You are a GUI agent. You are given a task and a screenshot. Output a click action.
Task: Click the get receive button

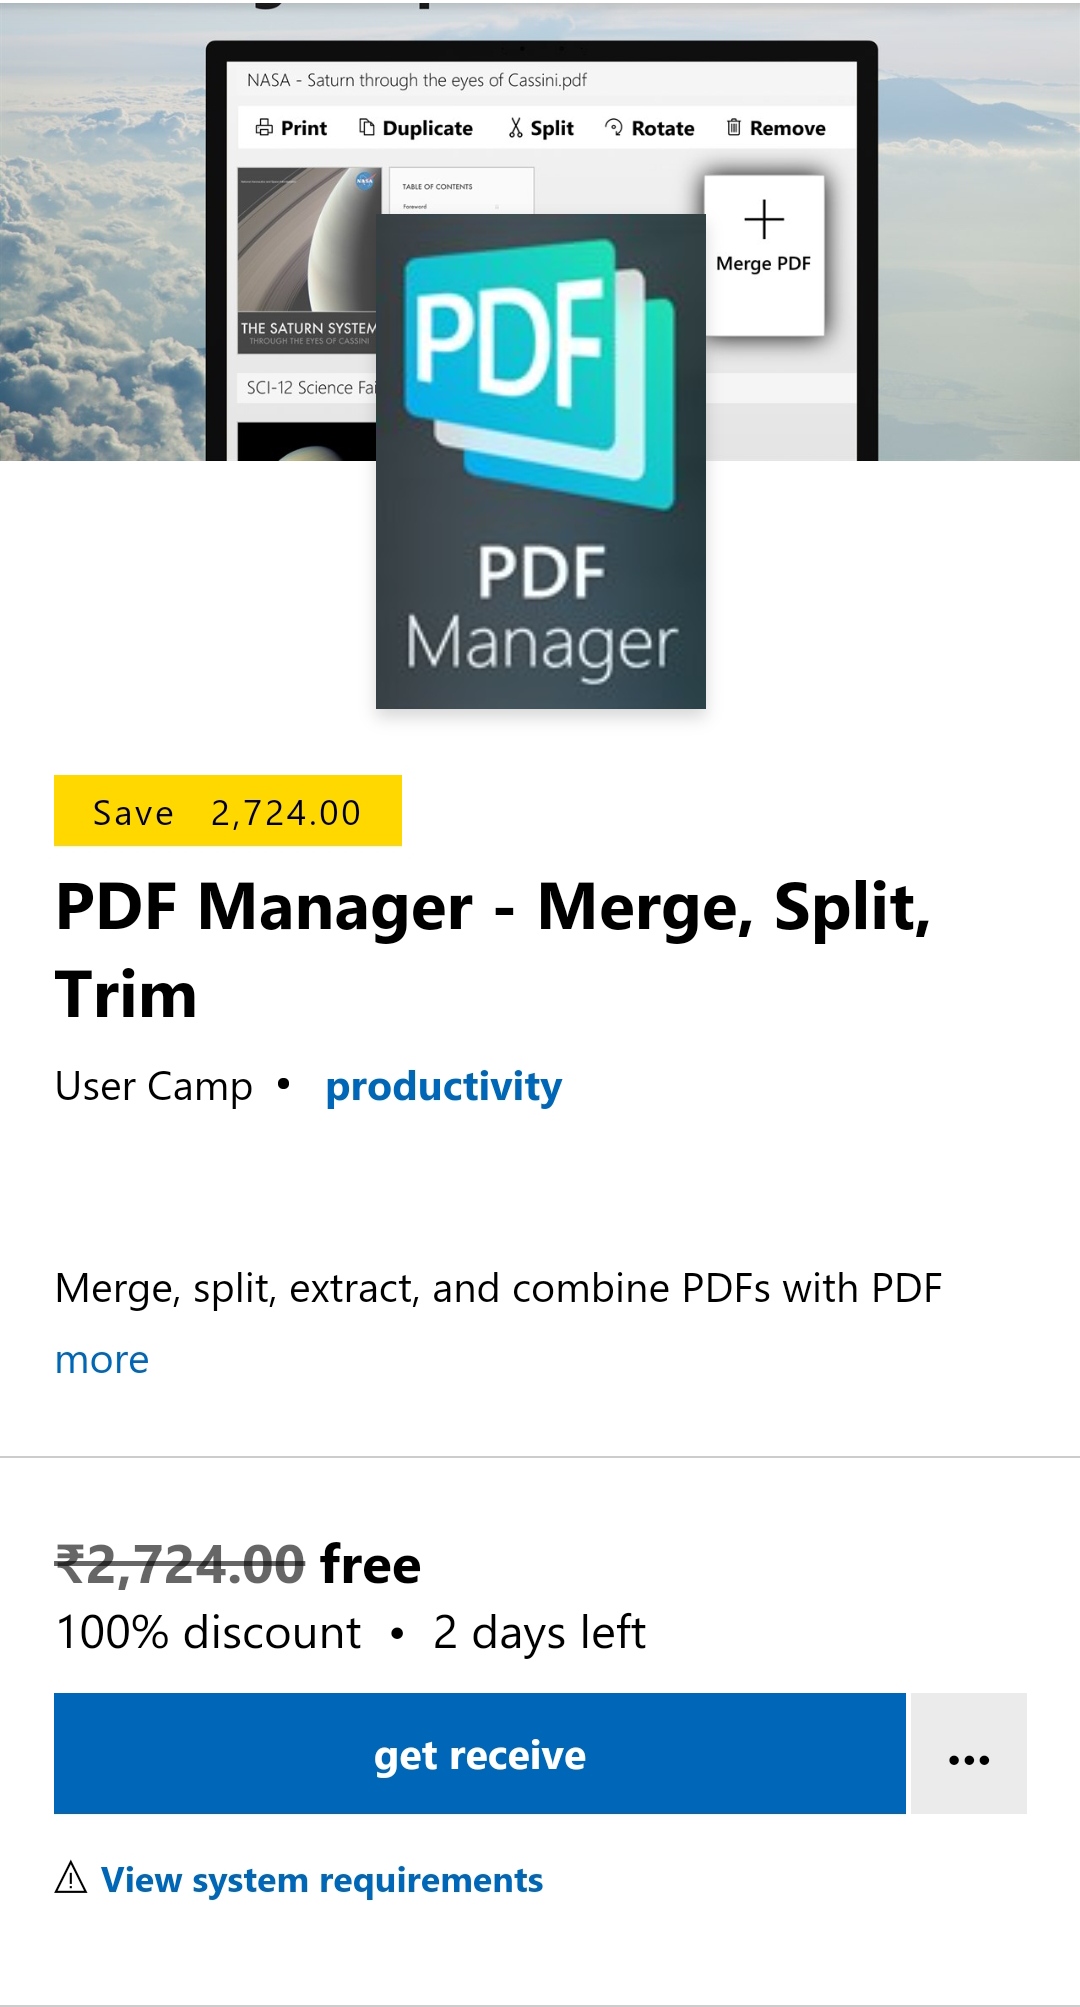tap(481, 1753)
